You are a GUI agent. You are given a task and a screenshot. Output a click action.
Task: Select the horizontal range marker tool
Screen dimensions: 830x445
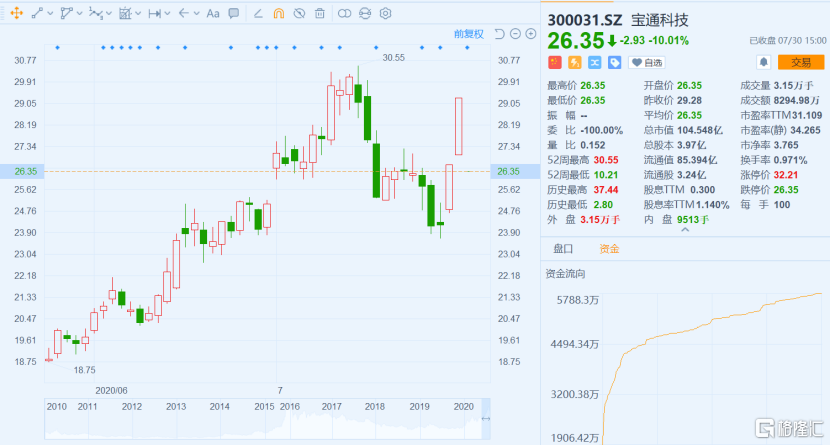pyautogui.click(x=154, y=13)
